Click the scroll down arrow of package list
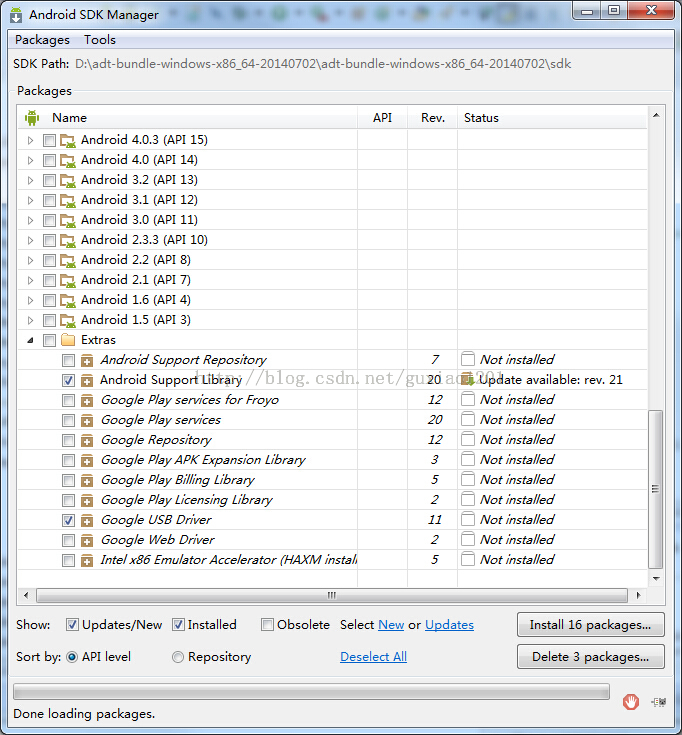The image size is (682, 735). (x=656, y=578)
